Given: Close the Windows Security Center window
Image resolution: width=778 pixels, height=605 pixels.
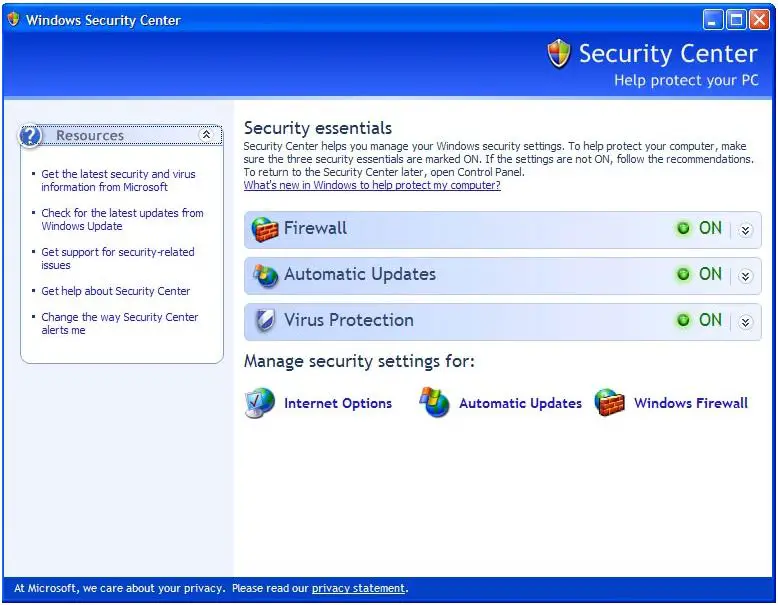Looking at the screenshot, I should click(759, 20).
